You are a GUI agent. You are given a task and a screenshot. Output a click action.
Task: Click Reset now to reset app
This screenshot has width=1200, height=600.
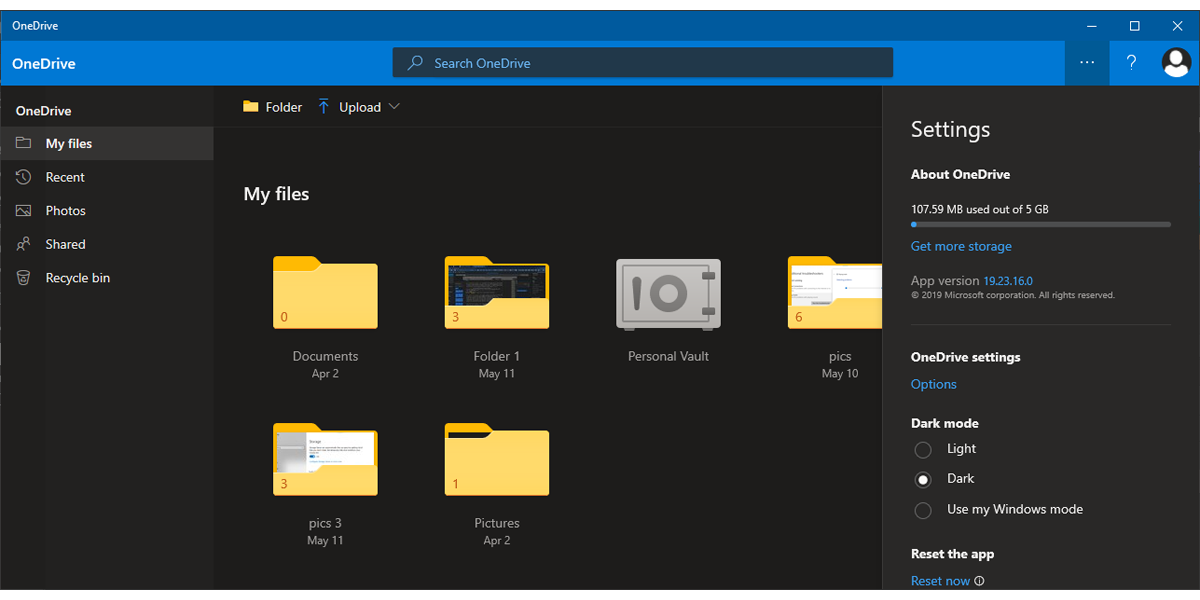click(x=940, y=580)
